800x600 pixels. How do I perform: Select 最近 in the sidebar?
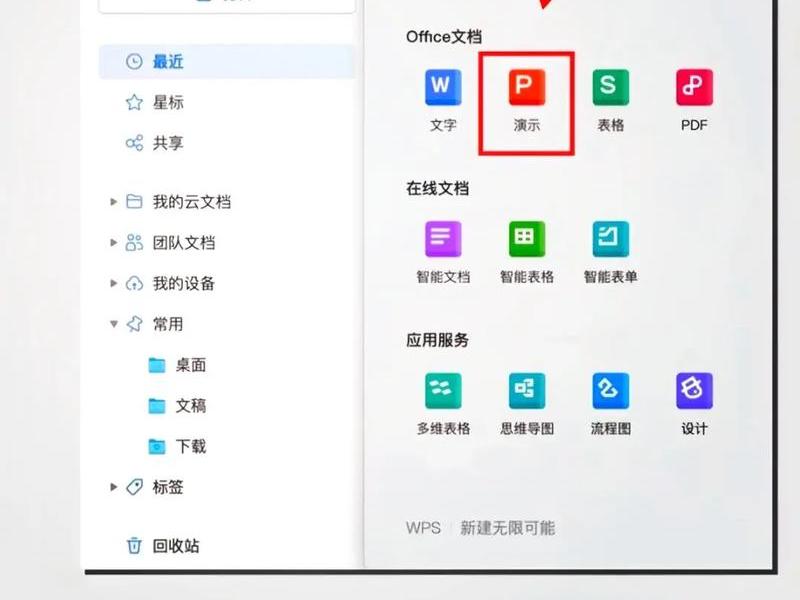pos(227,62)
